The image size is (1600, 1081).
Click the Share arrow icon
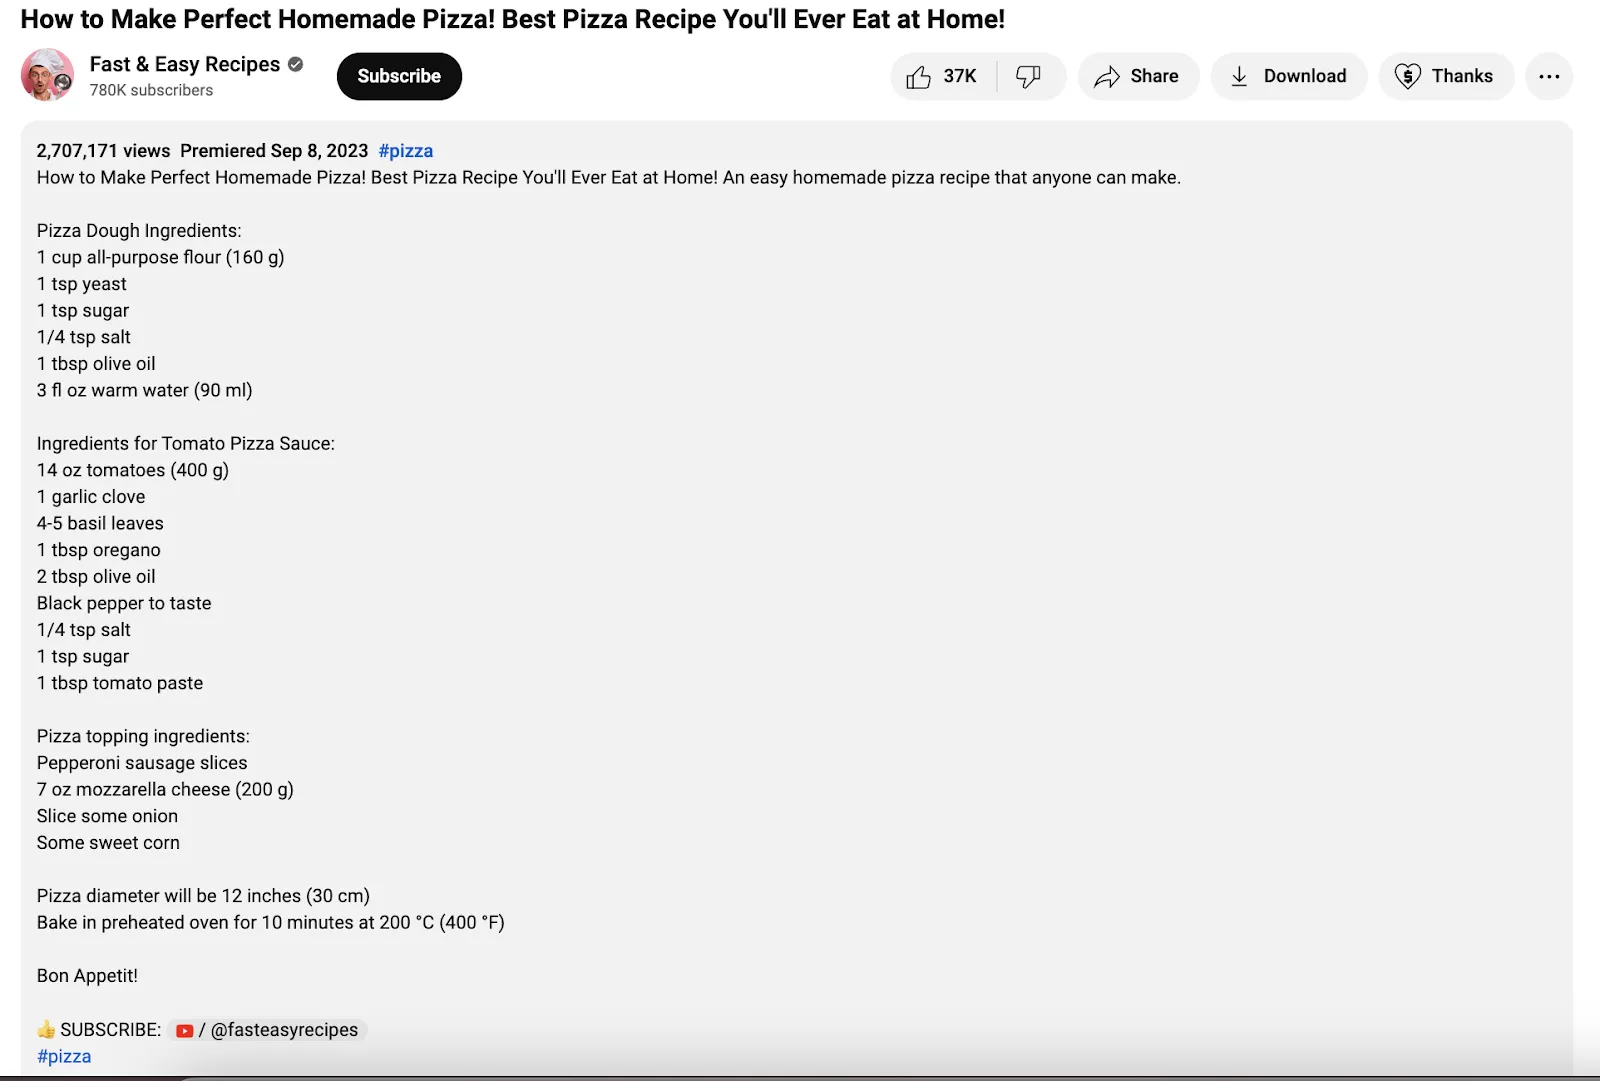click(x=1106, y=77)
